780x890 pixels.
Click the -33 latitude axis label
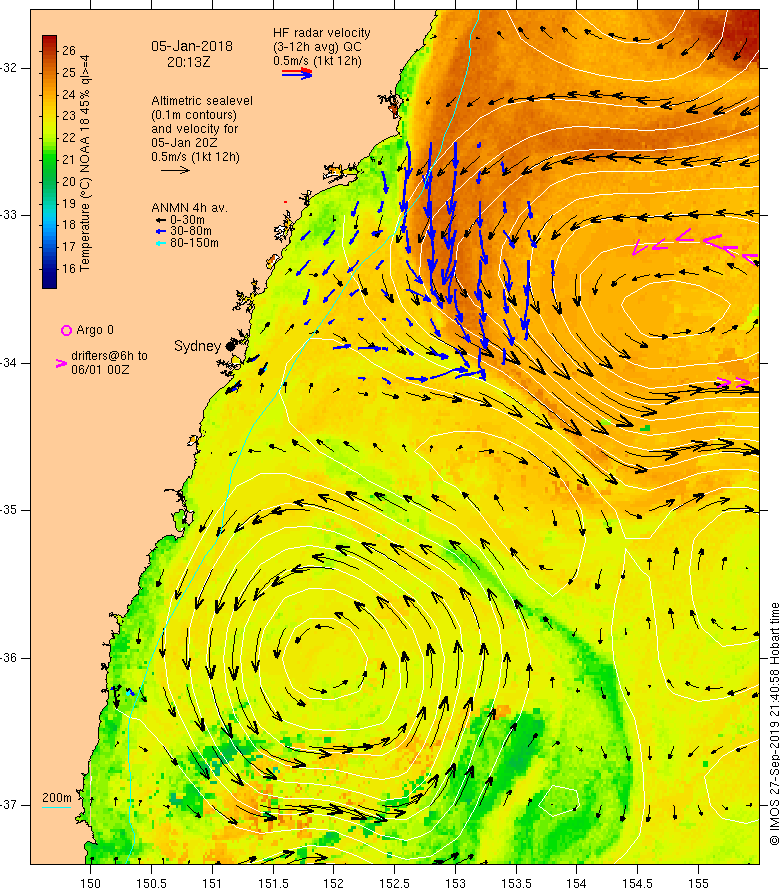[x=9, y=215]
